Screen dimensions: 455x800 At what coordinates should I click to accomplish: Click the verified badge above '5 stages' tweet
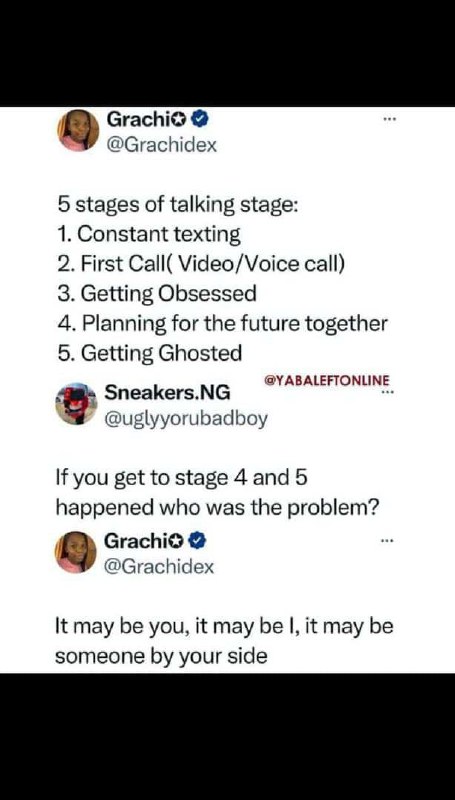(x=199, y=120)
